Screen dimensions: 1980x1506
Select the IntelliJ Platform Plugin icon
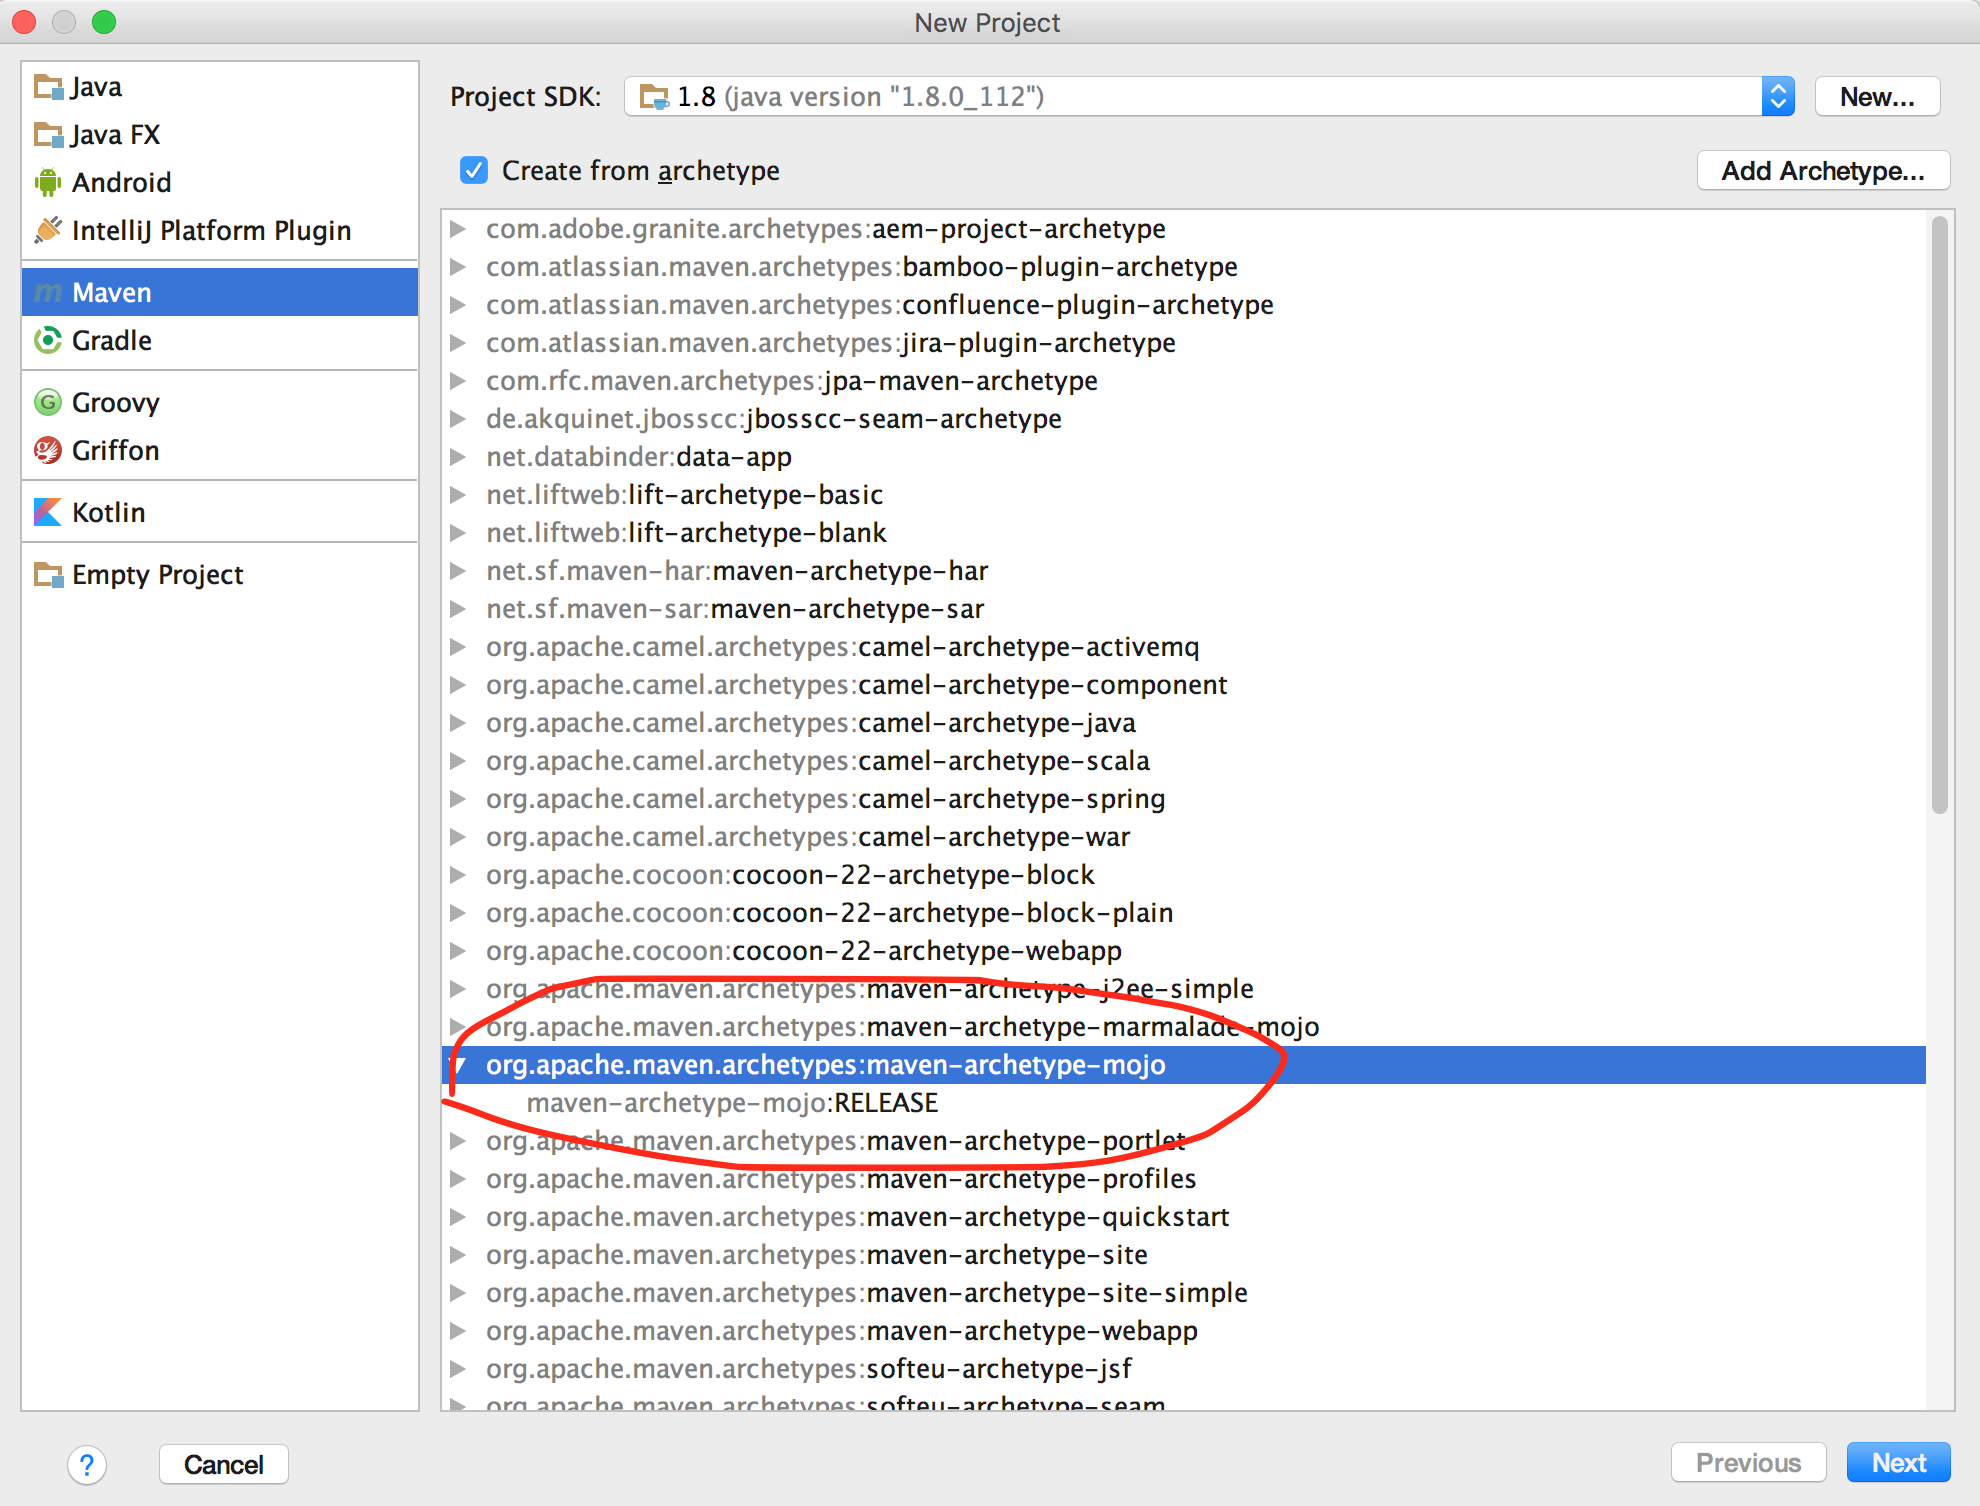point(43,229)
